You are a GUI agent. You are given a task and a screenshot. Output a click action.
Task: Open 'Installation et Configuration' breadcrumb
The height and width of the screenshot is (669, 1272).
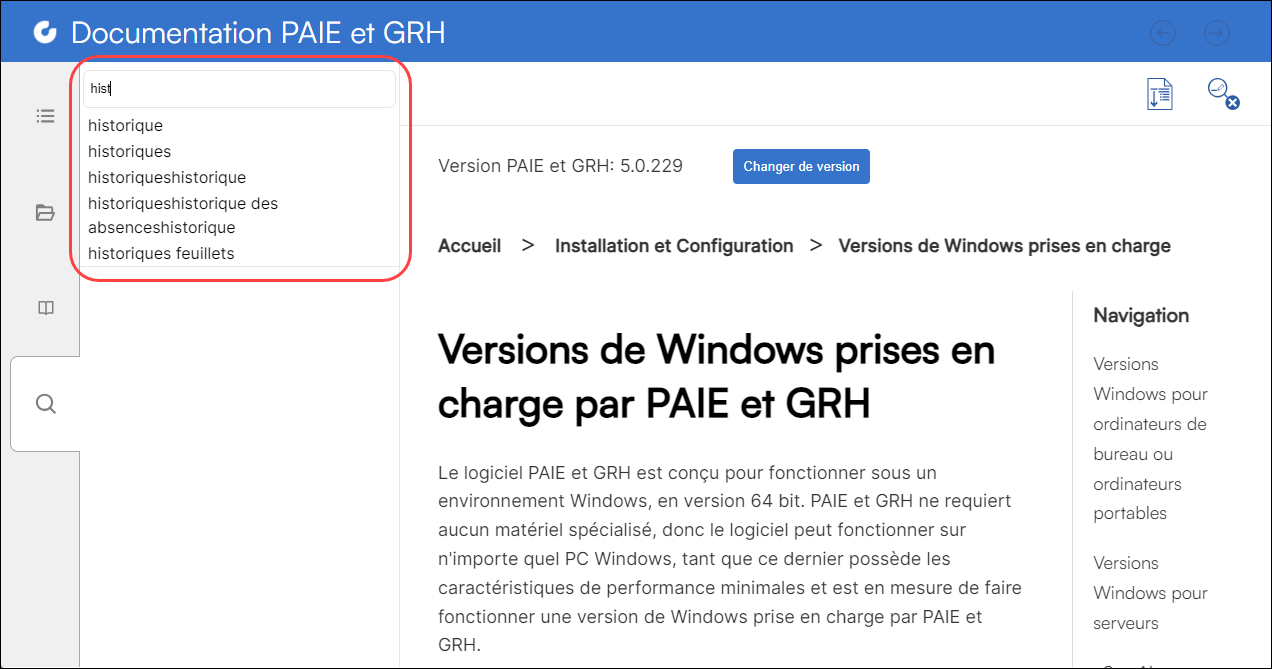click(674, 246)
